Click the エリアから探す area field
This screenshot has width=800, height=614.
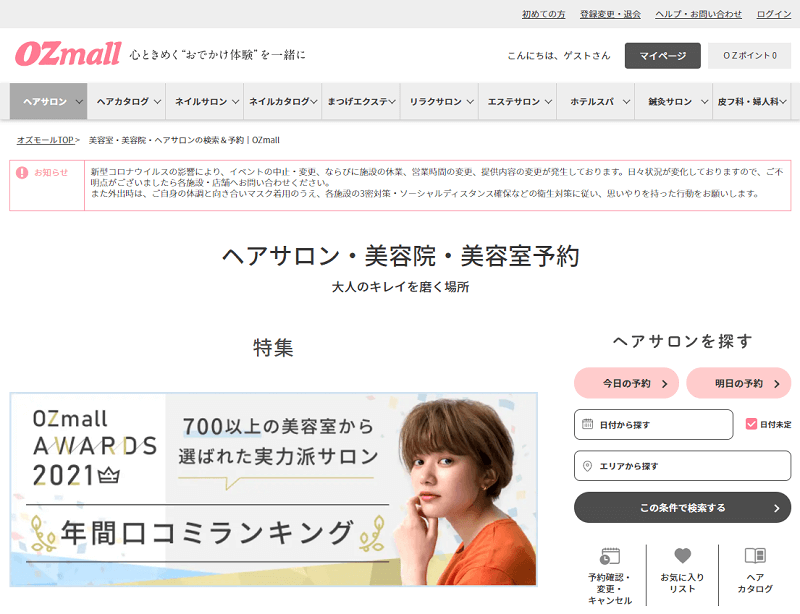[683, 466]
